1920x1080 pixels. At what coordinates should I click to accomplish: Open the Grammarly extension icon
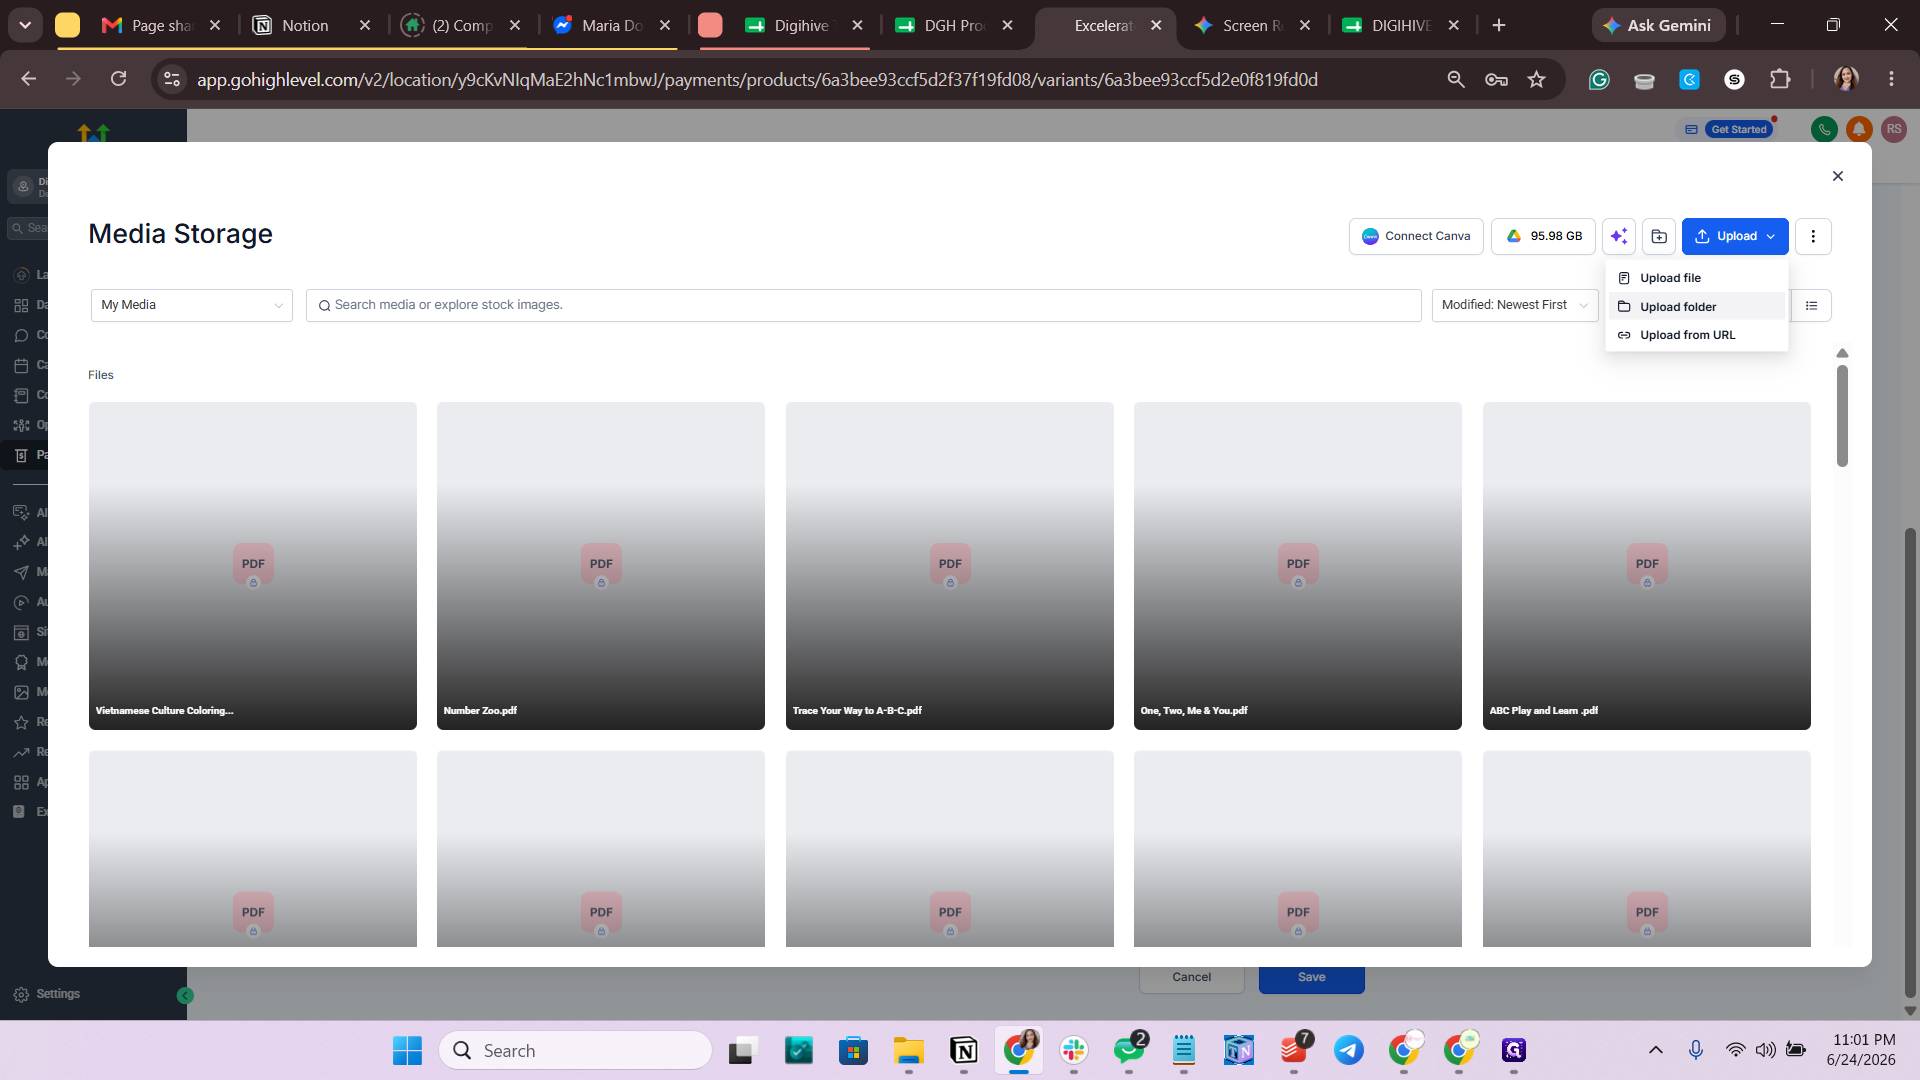(x=1599, y=80)
